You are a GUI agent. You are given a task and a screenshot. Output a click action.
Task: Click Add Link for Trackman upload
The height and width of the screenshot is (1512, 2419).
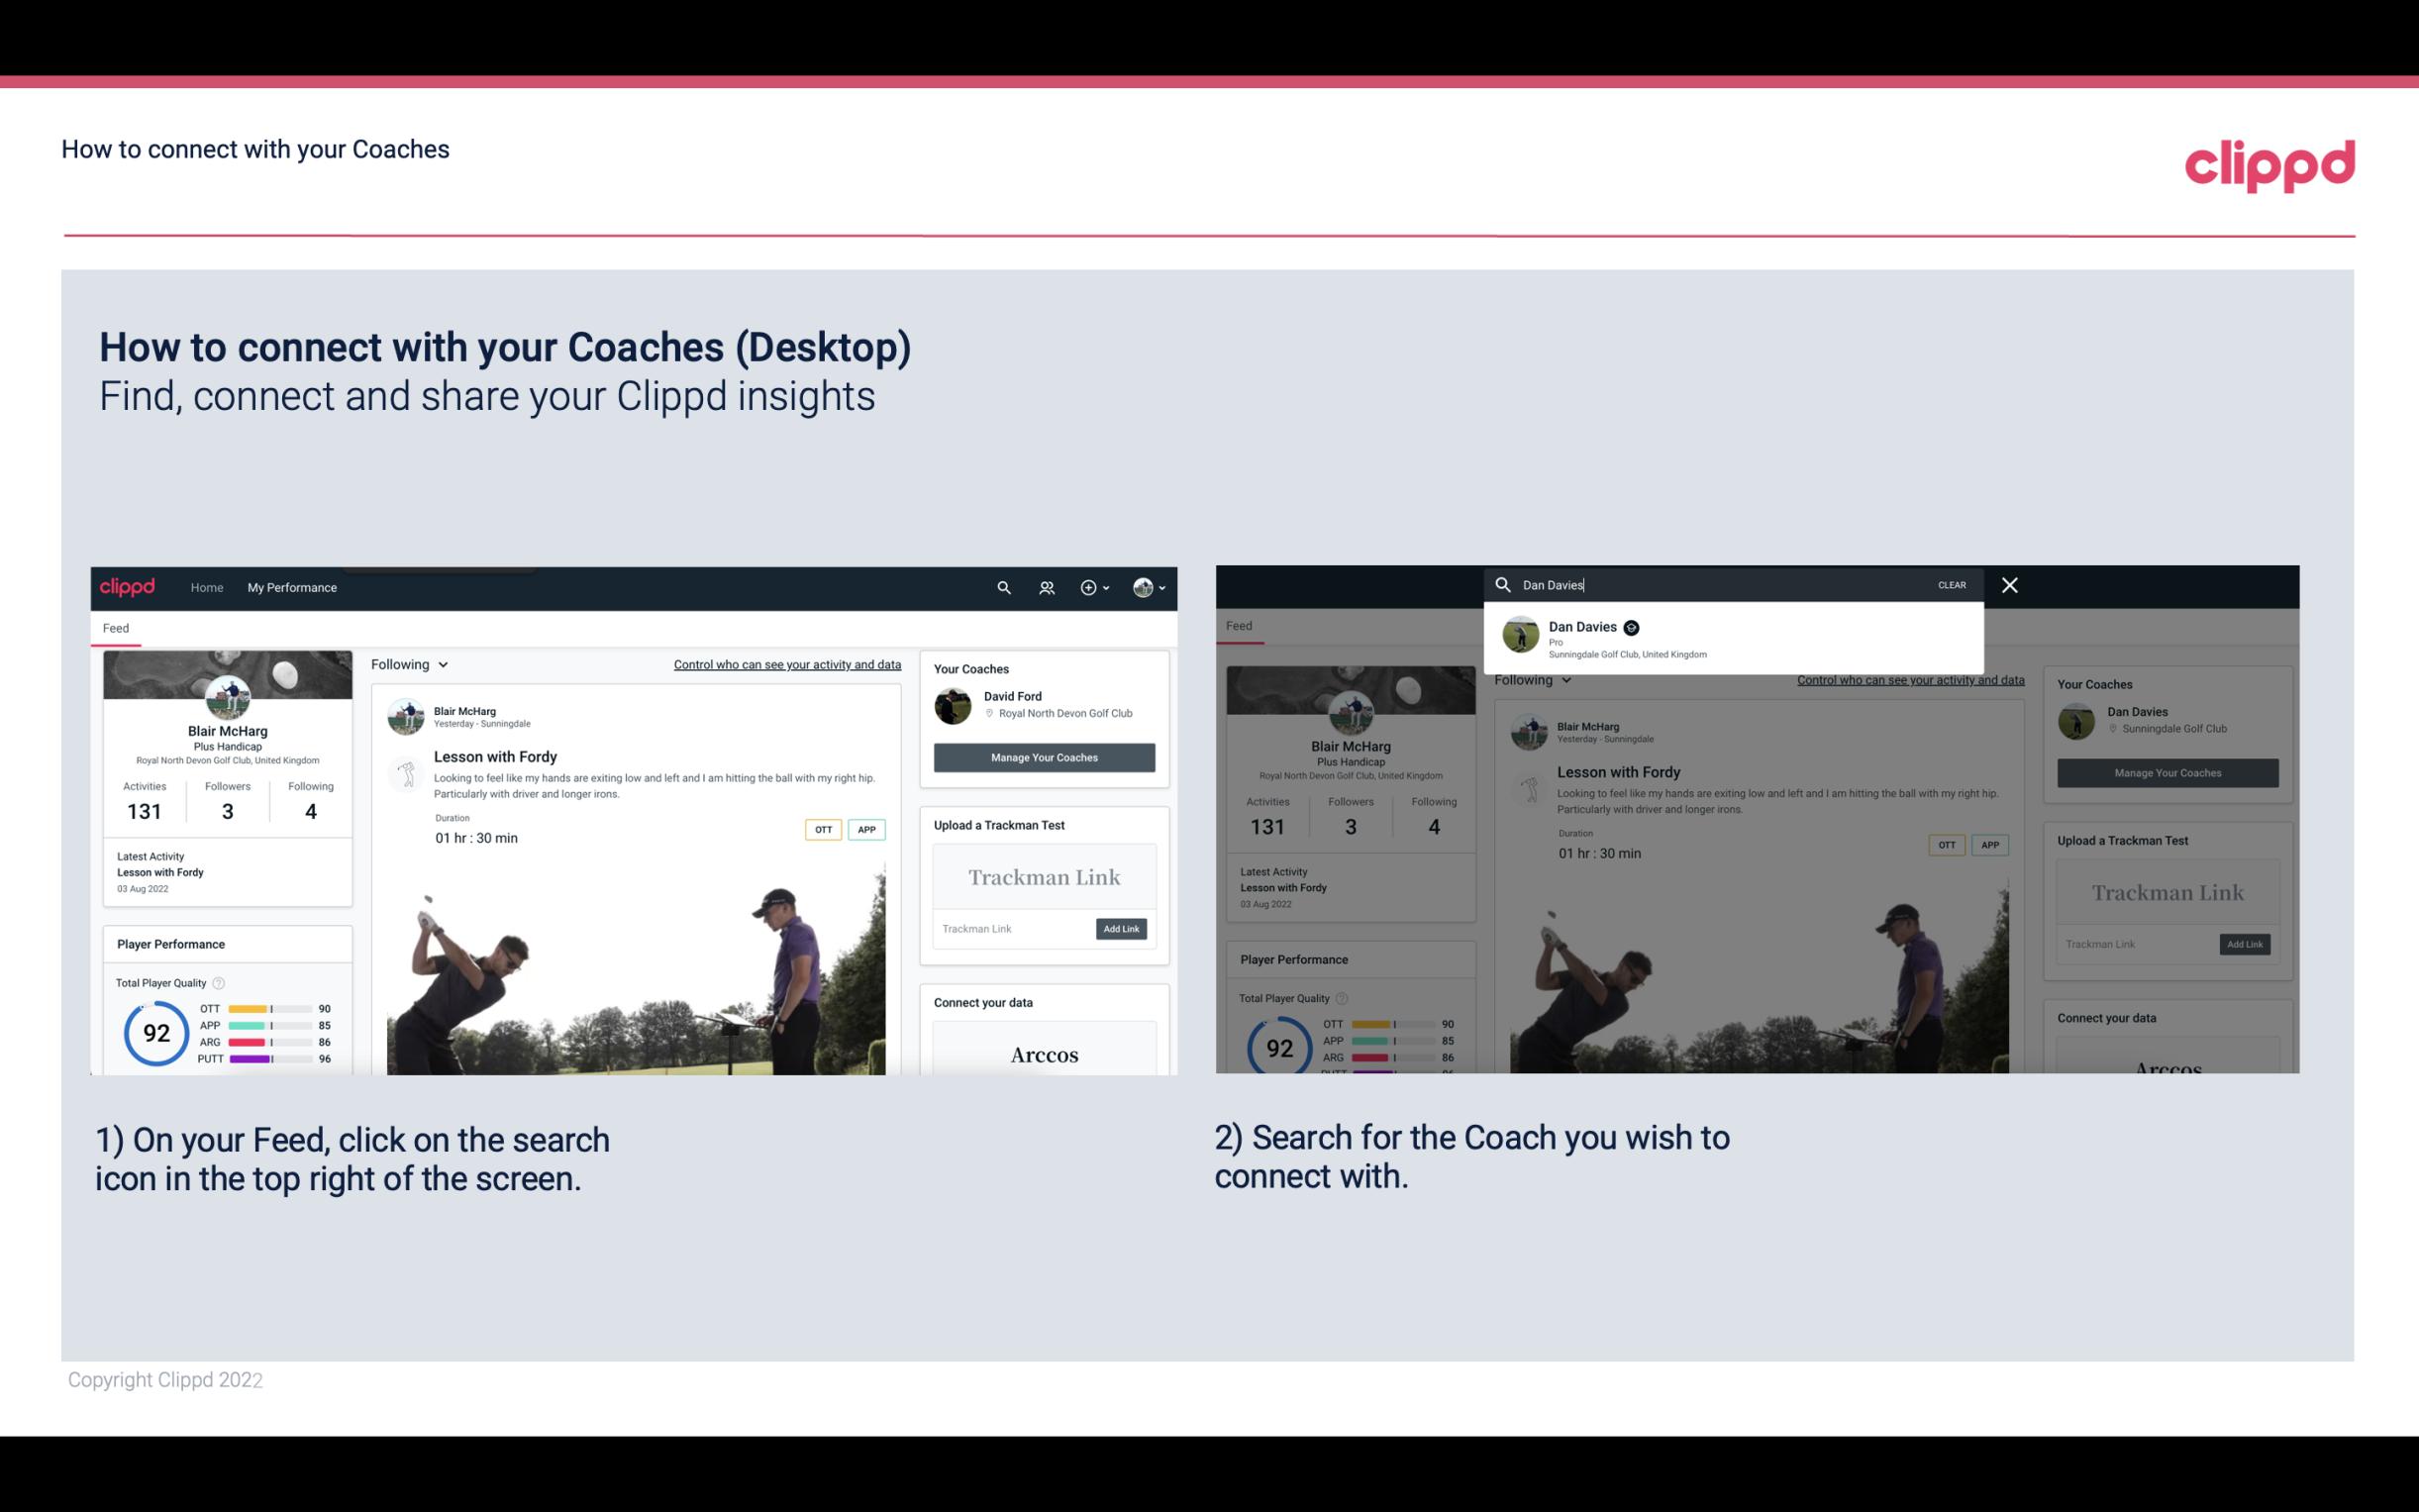pos(1122,929)
